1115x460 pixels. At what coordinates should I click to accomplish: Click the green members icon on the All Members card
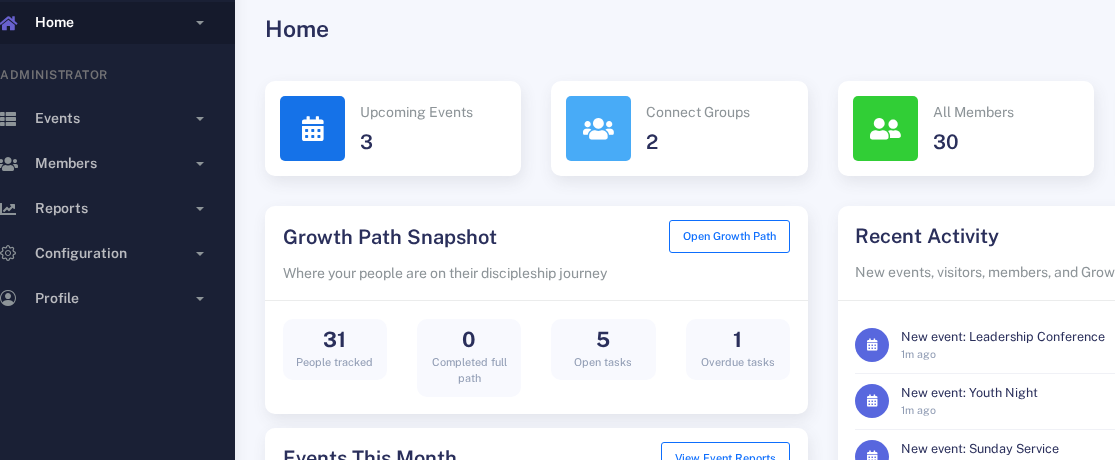885,129
